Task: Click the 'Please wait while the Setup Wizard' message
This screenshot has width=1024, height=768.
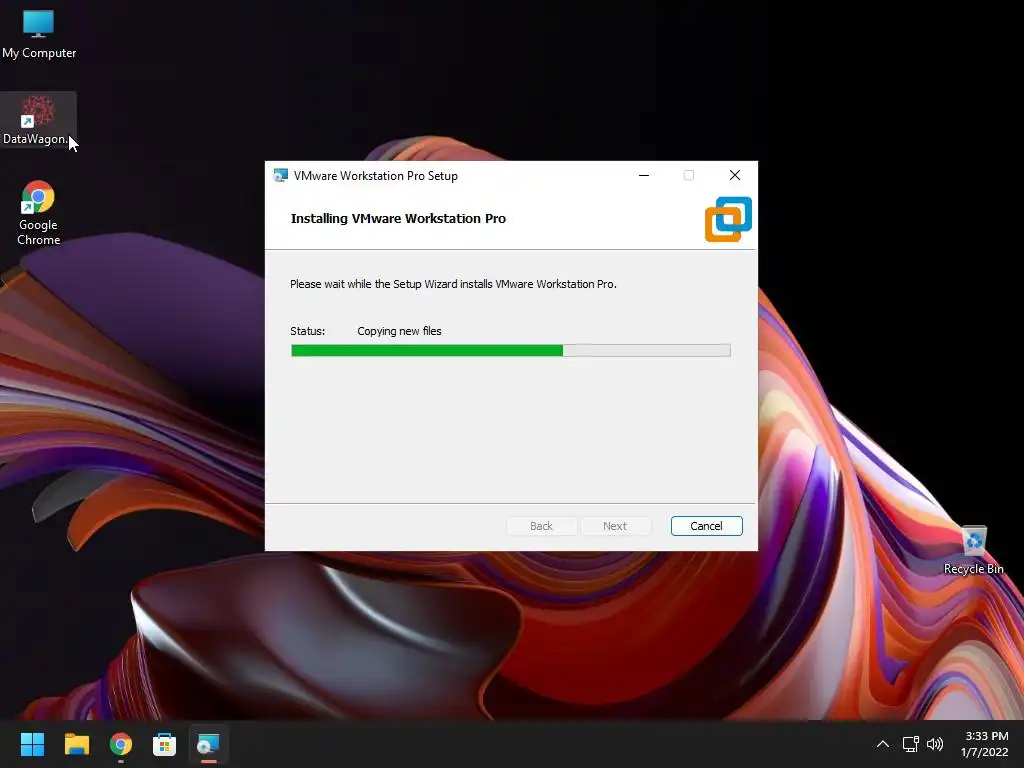Action: (x=453, y=284)
